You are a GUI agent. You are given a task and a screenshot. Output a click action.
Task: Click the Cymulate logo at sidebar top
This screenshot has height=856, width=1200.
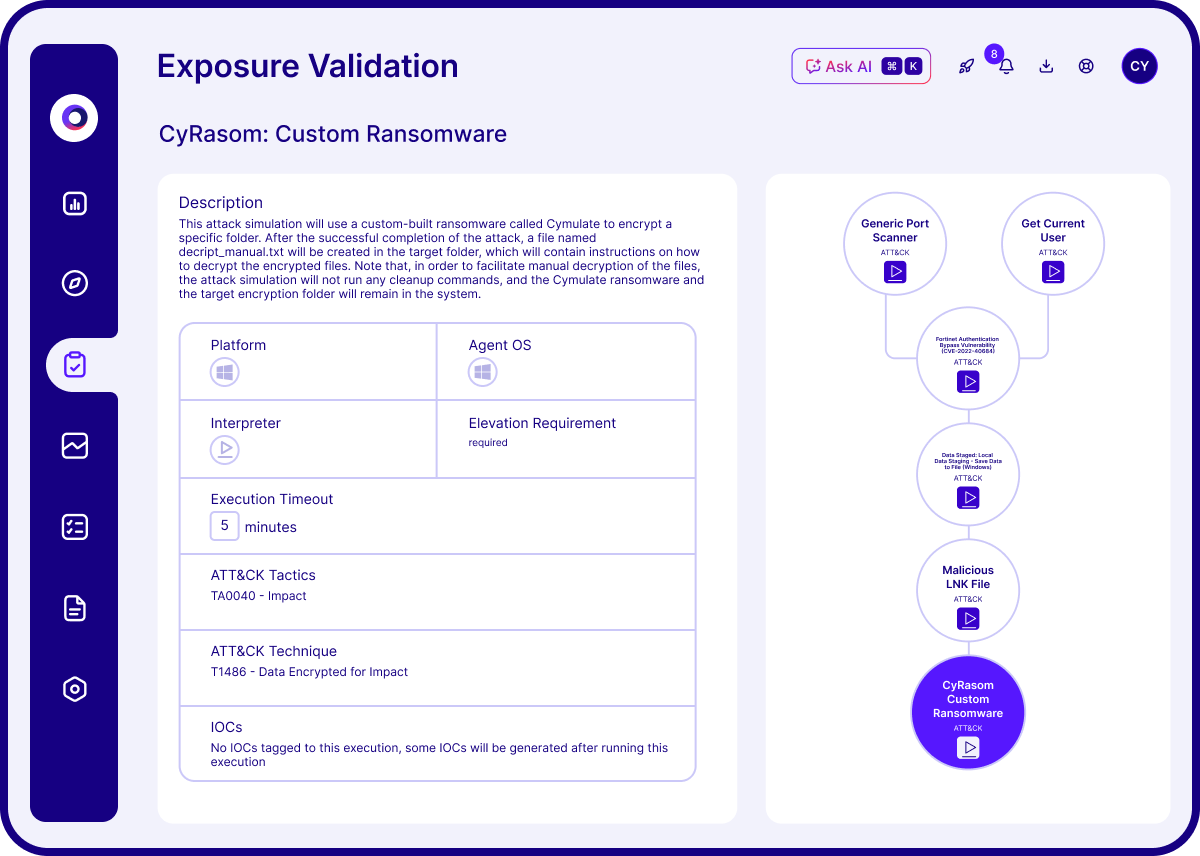pos(75,118)
